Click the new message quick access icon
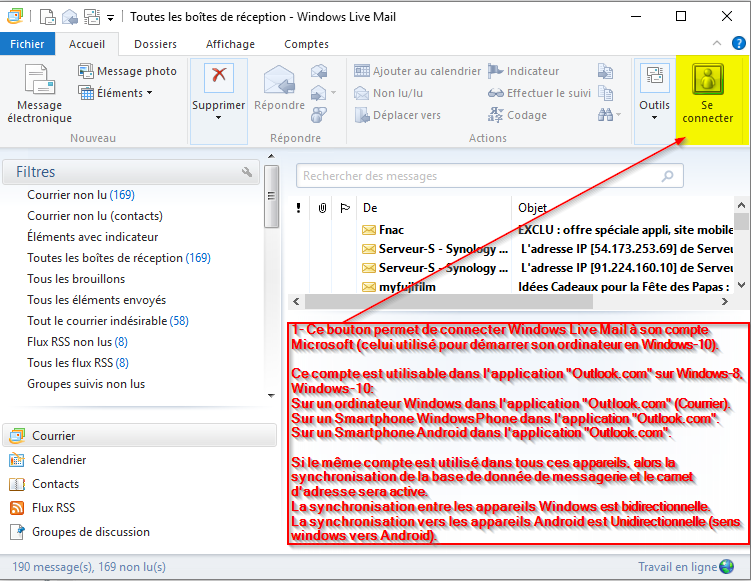This screenshot has height=581, width=751. 47,17
